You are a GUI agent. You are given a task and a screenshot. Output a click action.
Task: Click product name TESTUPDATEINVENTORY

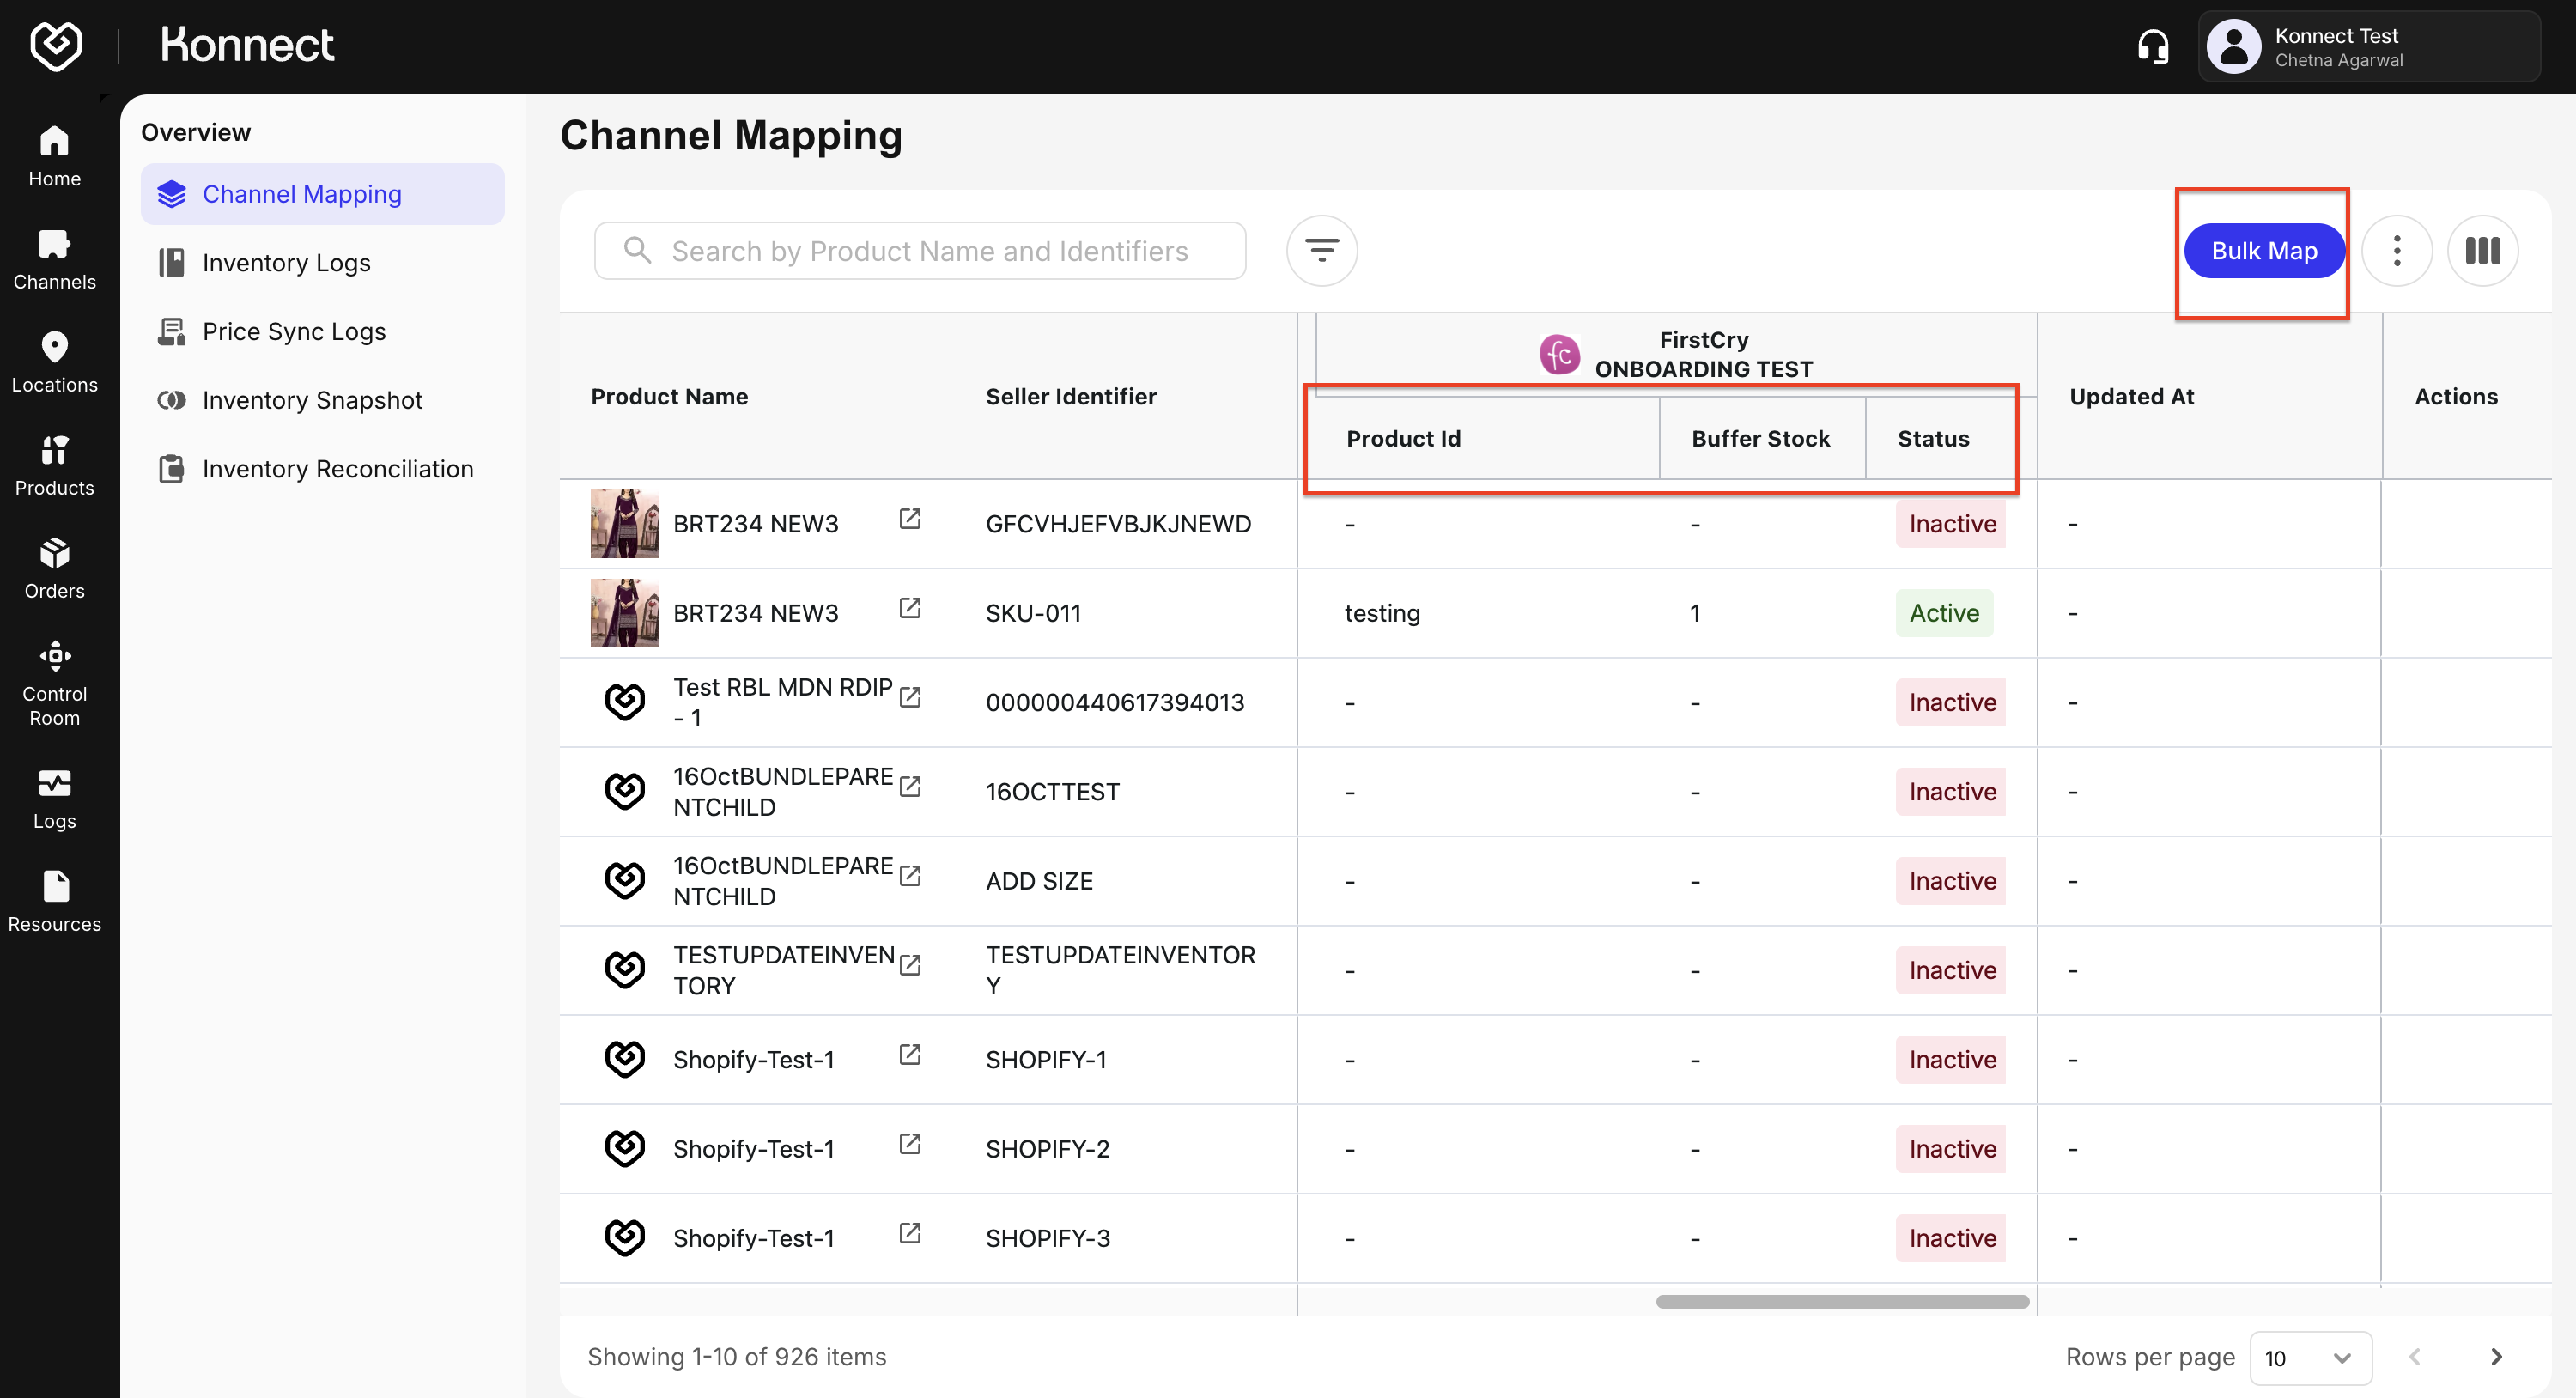click(783, 970)
